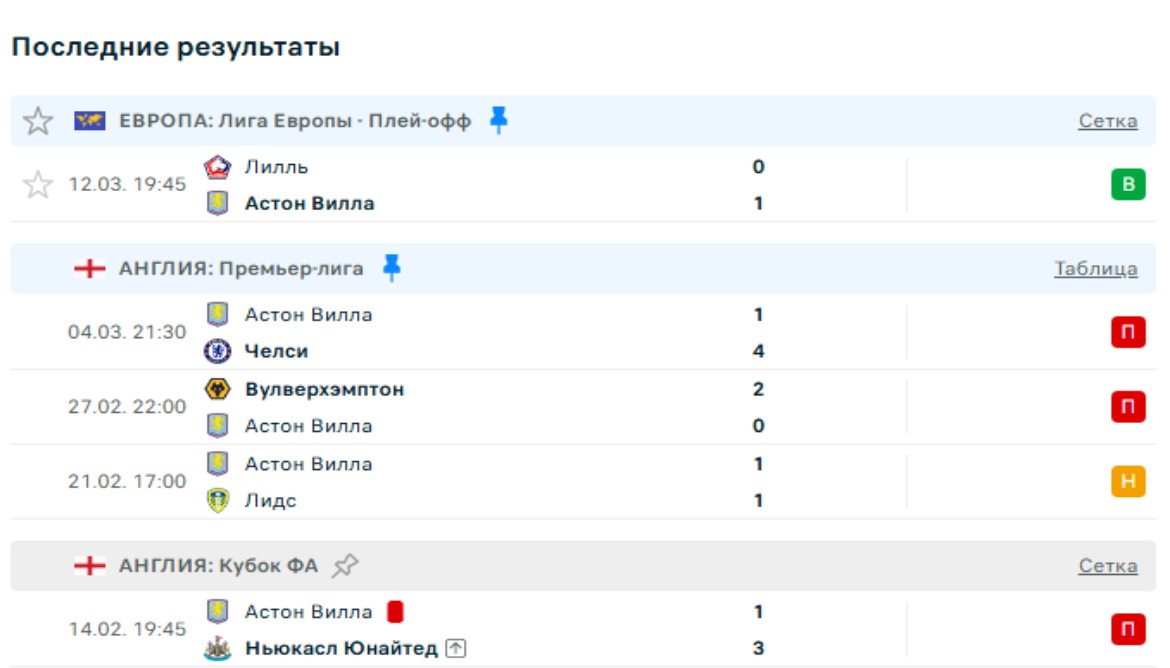Viewport: 1170px width, 668px height.
Task: Pin the England FA Cup section
Action: [345, 566]
